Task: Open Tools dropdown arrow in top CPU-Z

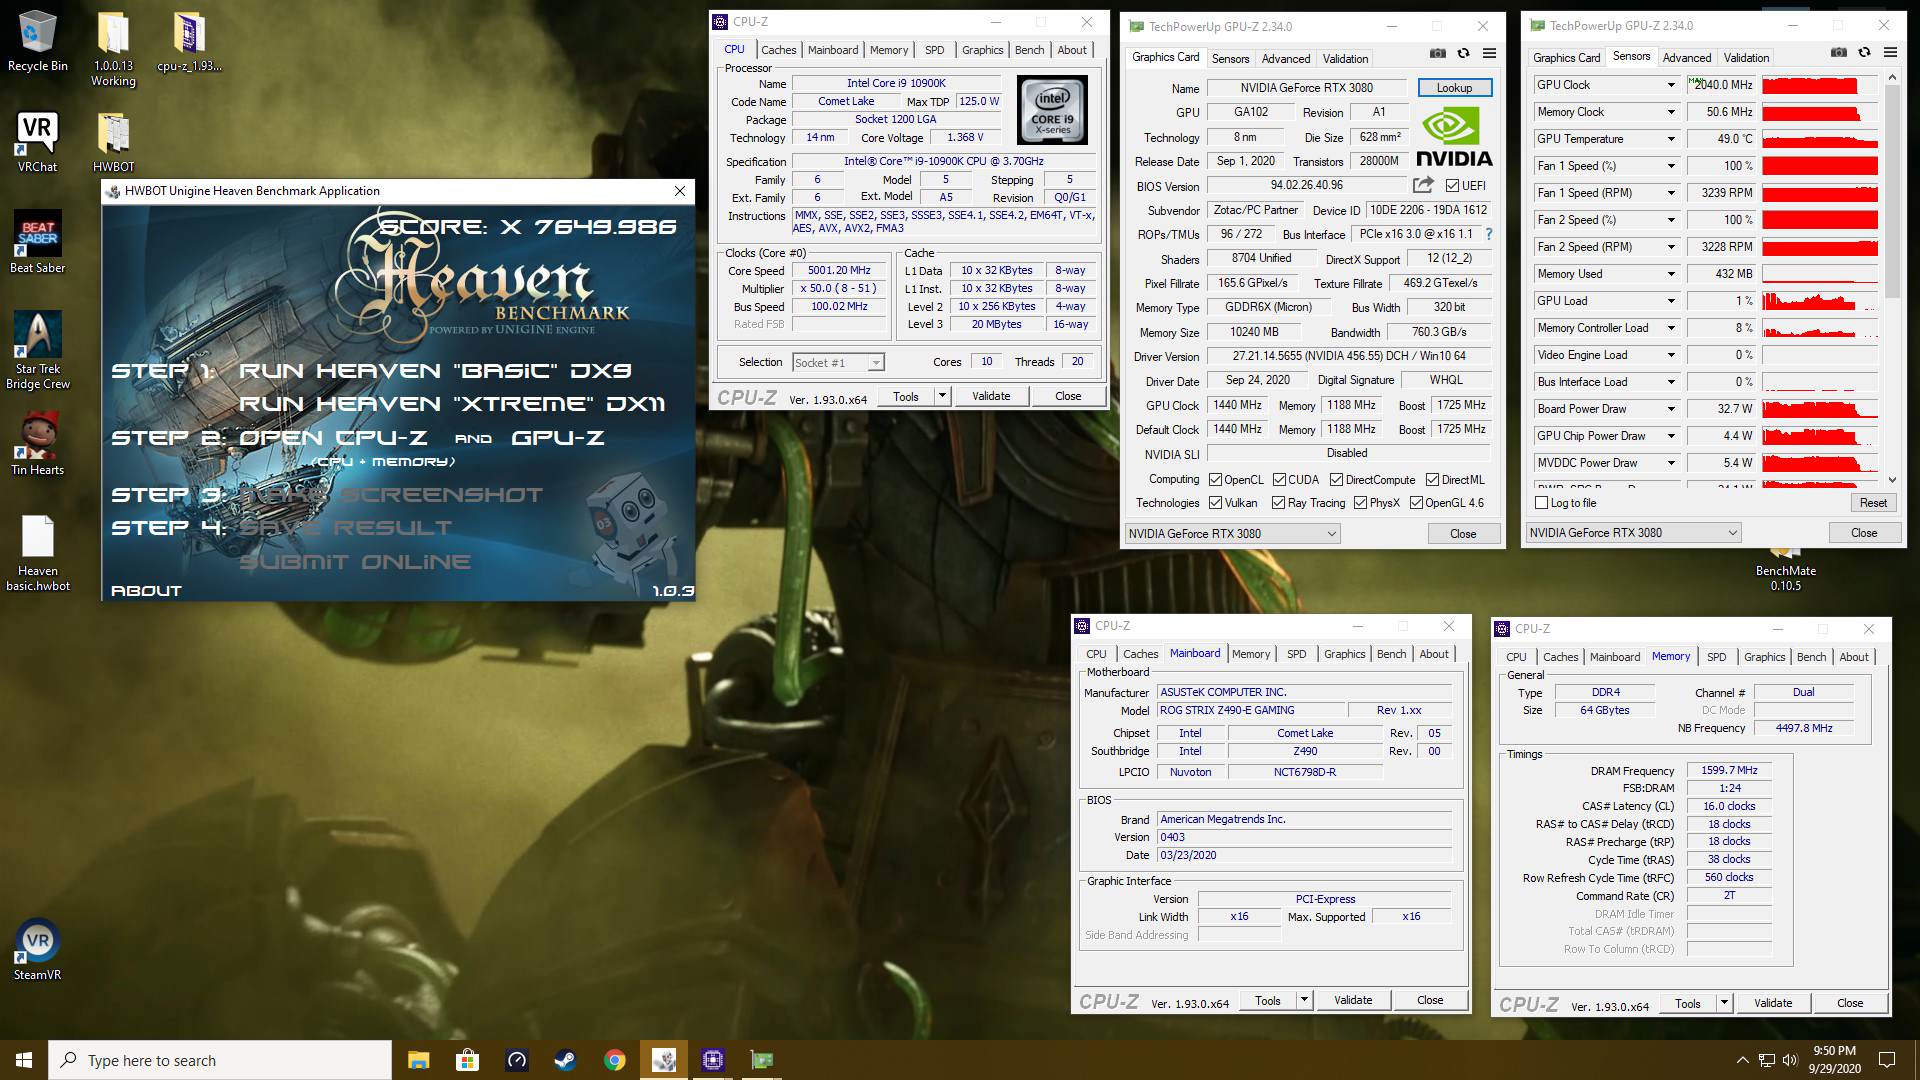Action: (x=941, y=396)
